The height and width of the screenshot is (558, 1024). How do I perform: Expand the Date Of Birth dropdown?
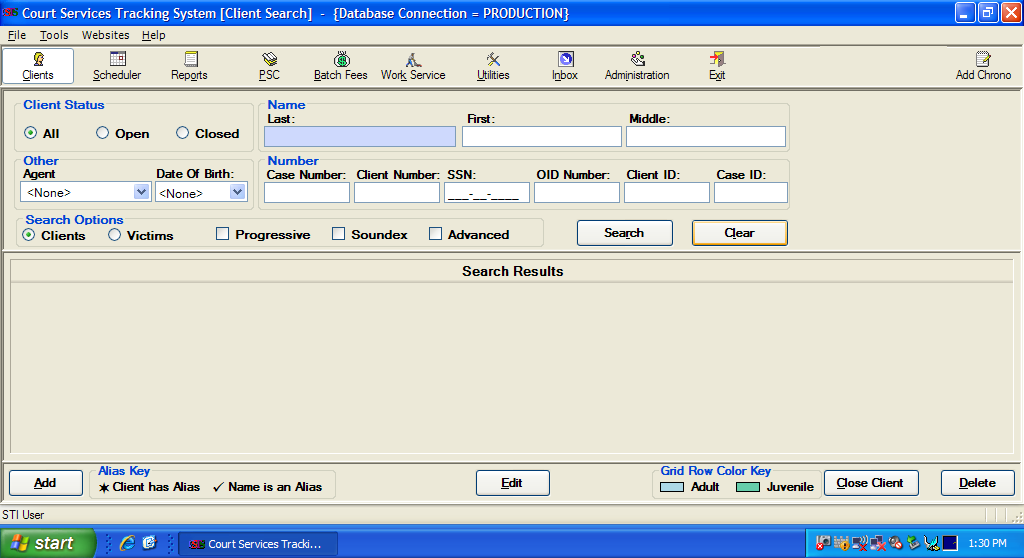[237, 192]
